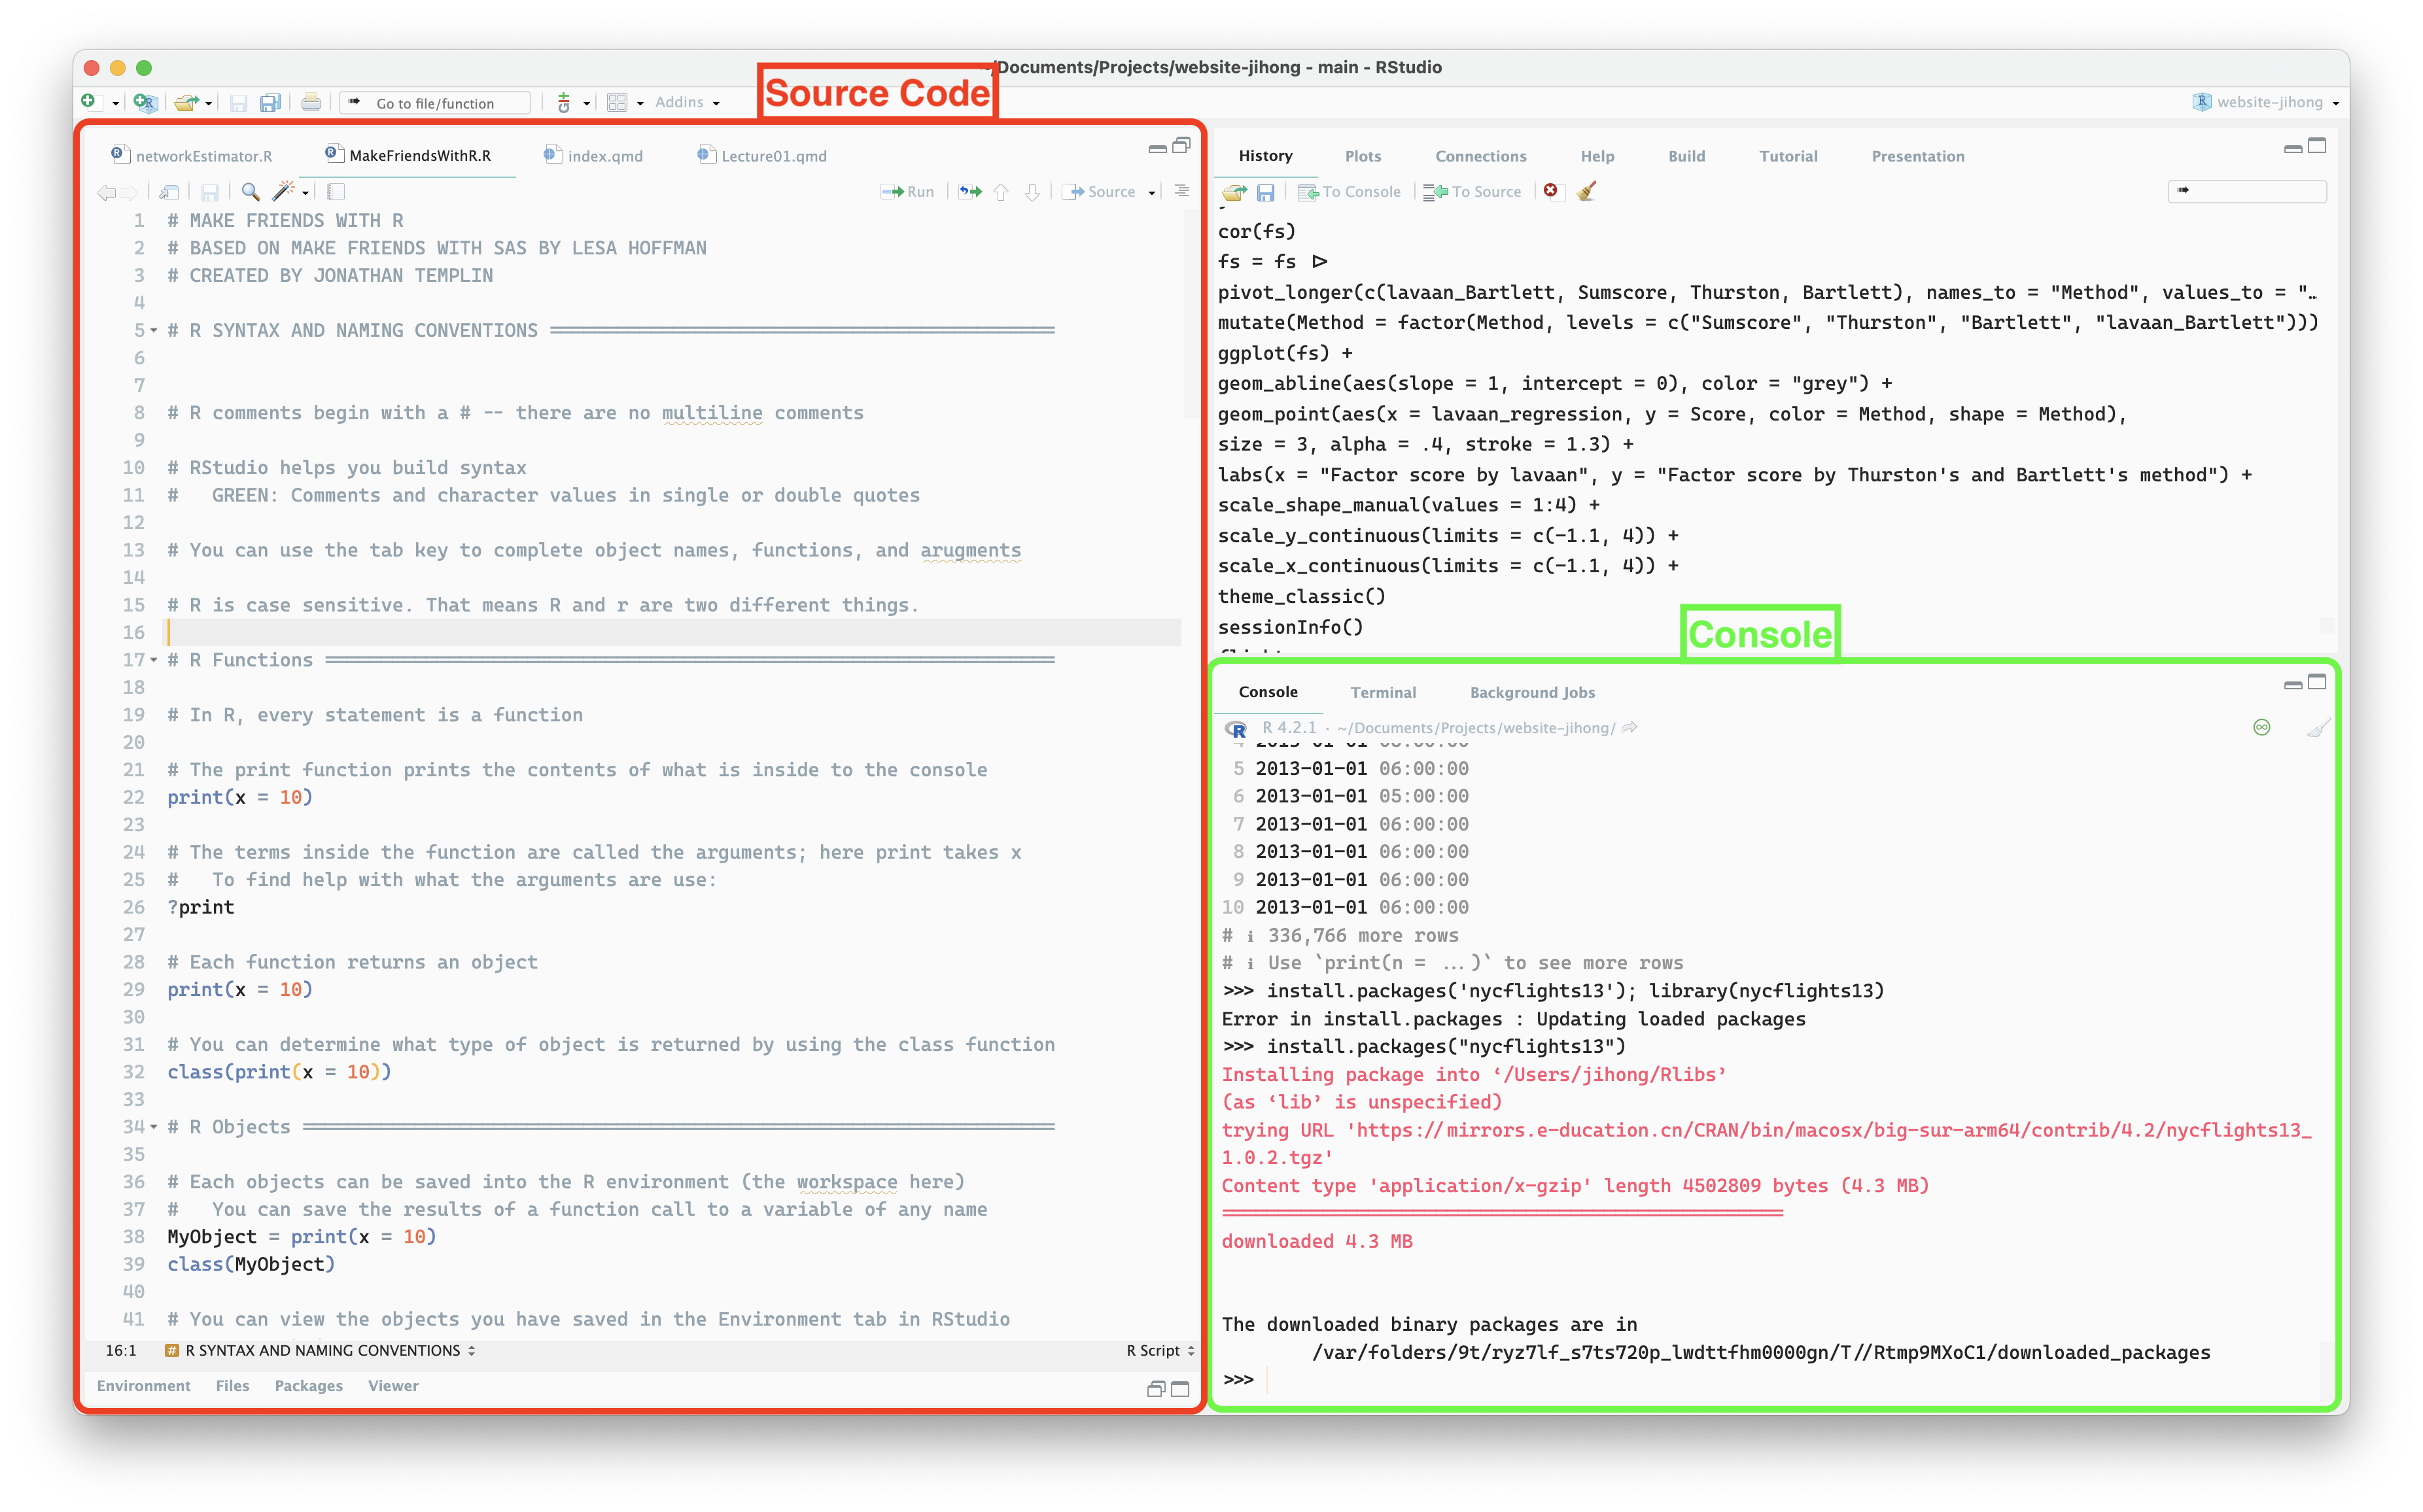Click the Compile Report notebook icon
2423x1512 pixels.
336,191
